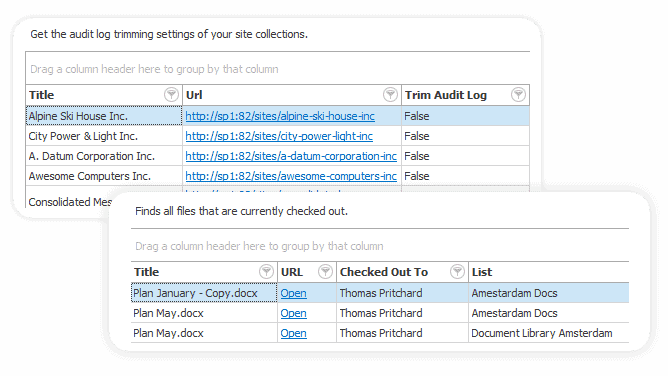Select Plan May.docx title in Document Library Amsterdam row

tap(168, 333)
